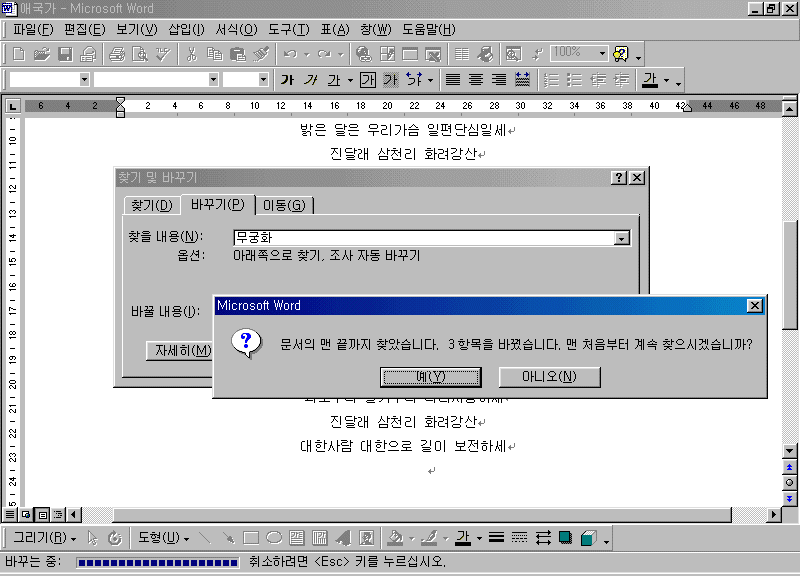800x576 pixels.
Task: Toggle the numbered list button
Action: click(552, 80)
